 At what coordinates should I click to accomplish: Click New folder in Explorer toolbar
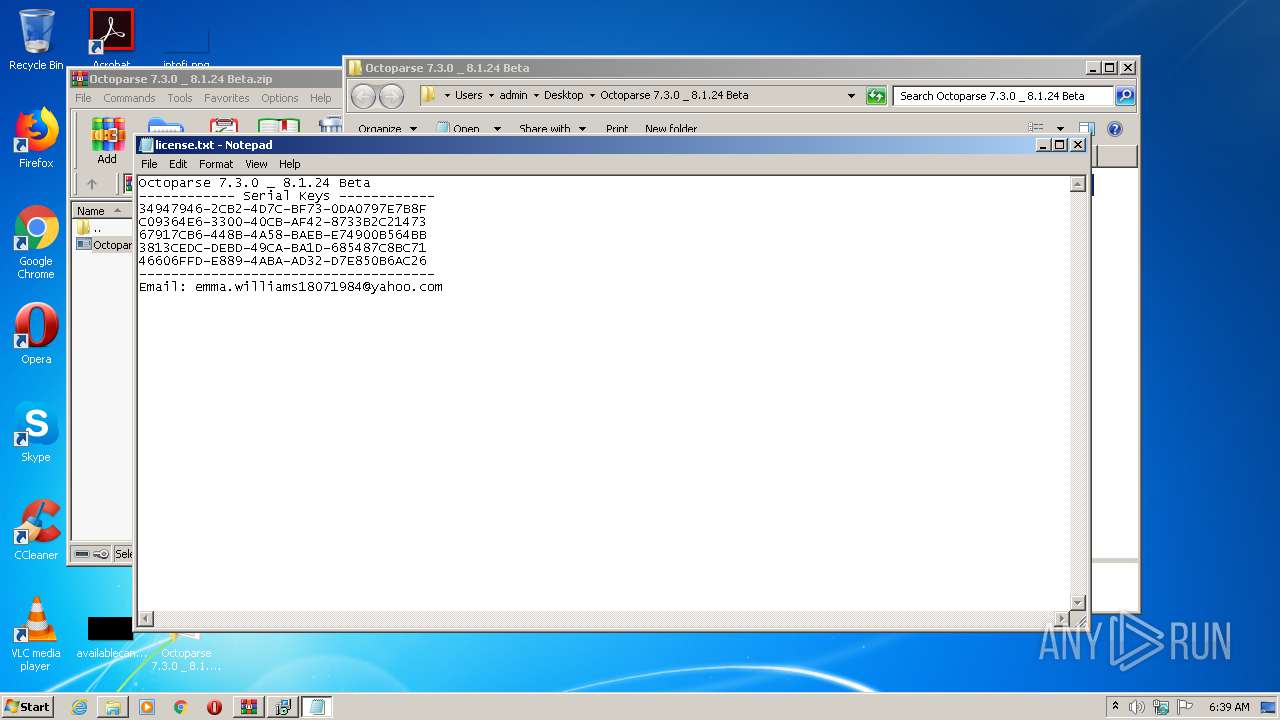(x=671, y=129)
